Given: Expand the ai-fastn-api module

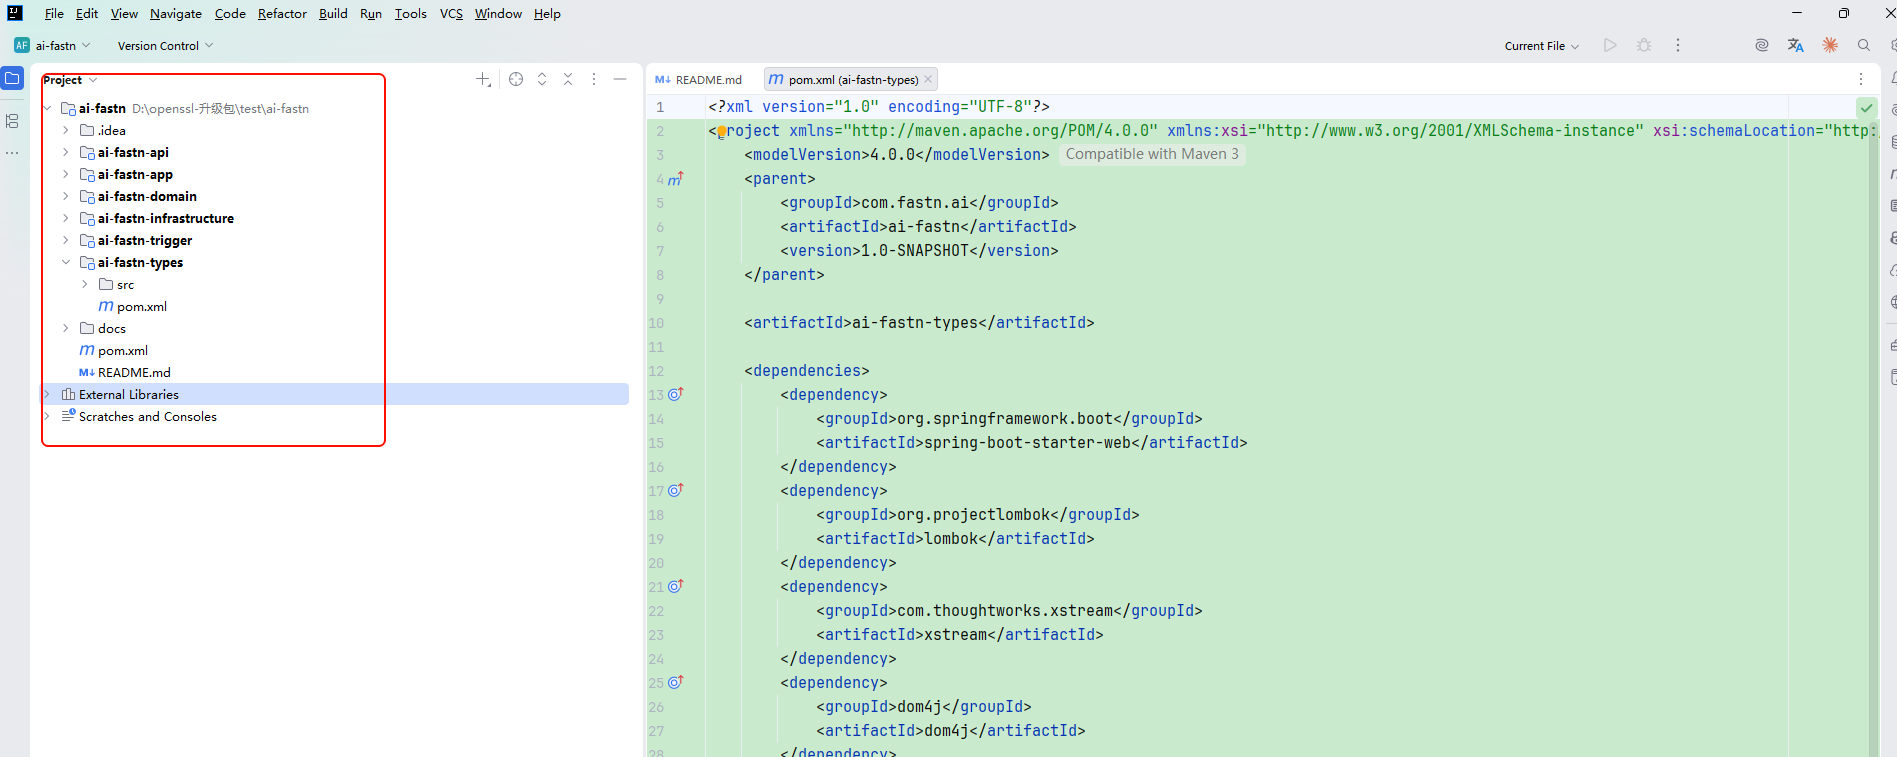Looking at the screenshot, I should (x=66, y=152).
